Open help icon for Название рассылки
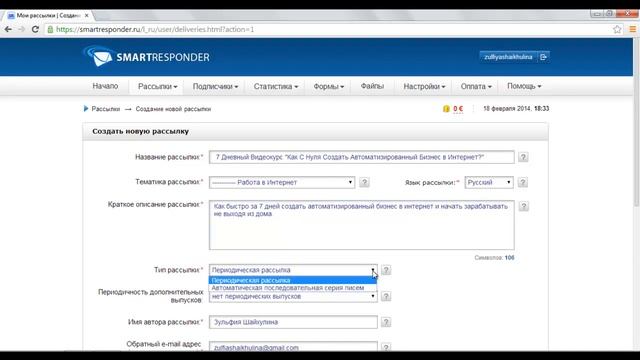640x360 pixels. click(x=523, y=157)
